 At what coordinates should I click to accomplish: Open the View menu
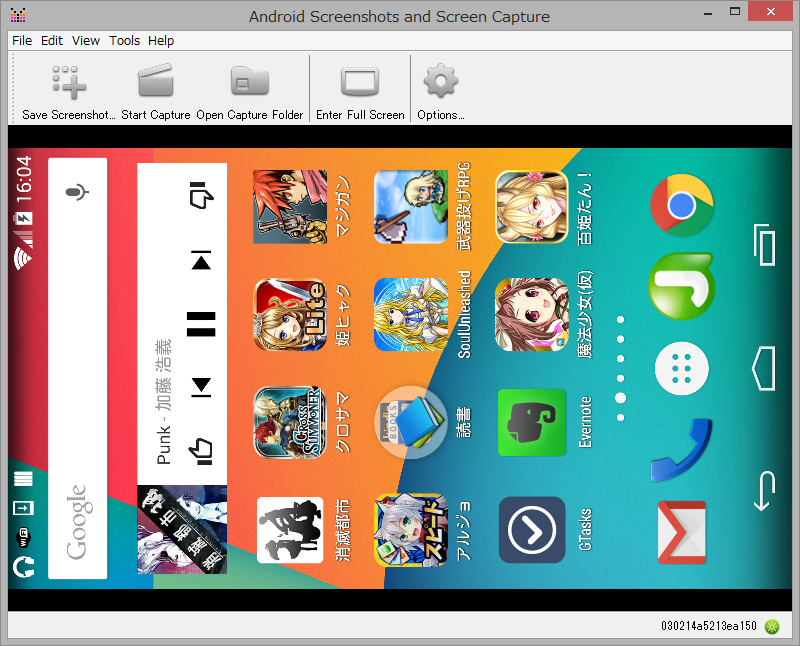[x=85, y=40]
